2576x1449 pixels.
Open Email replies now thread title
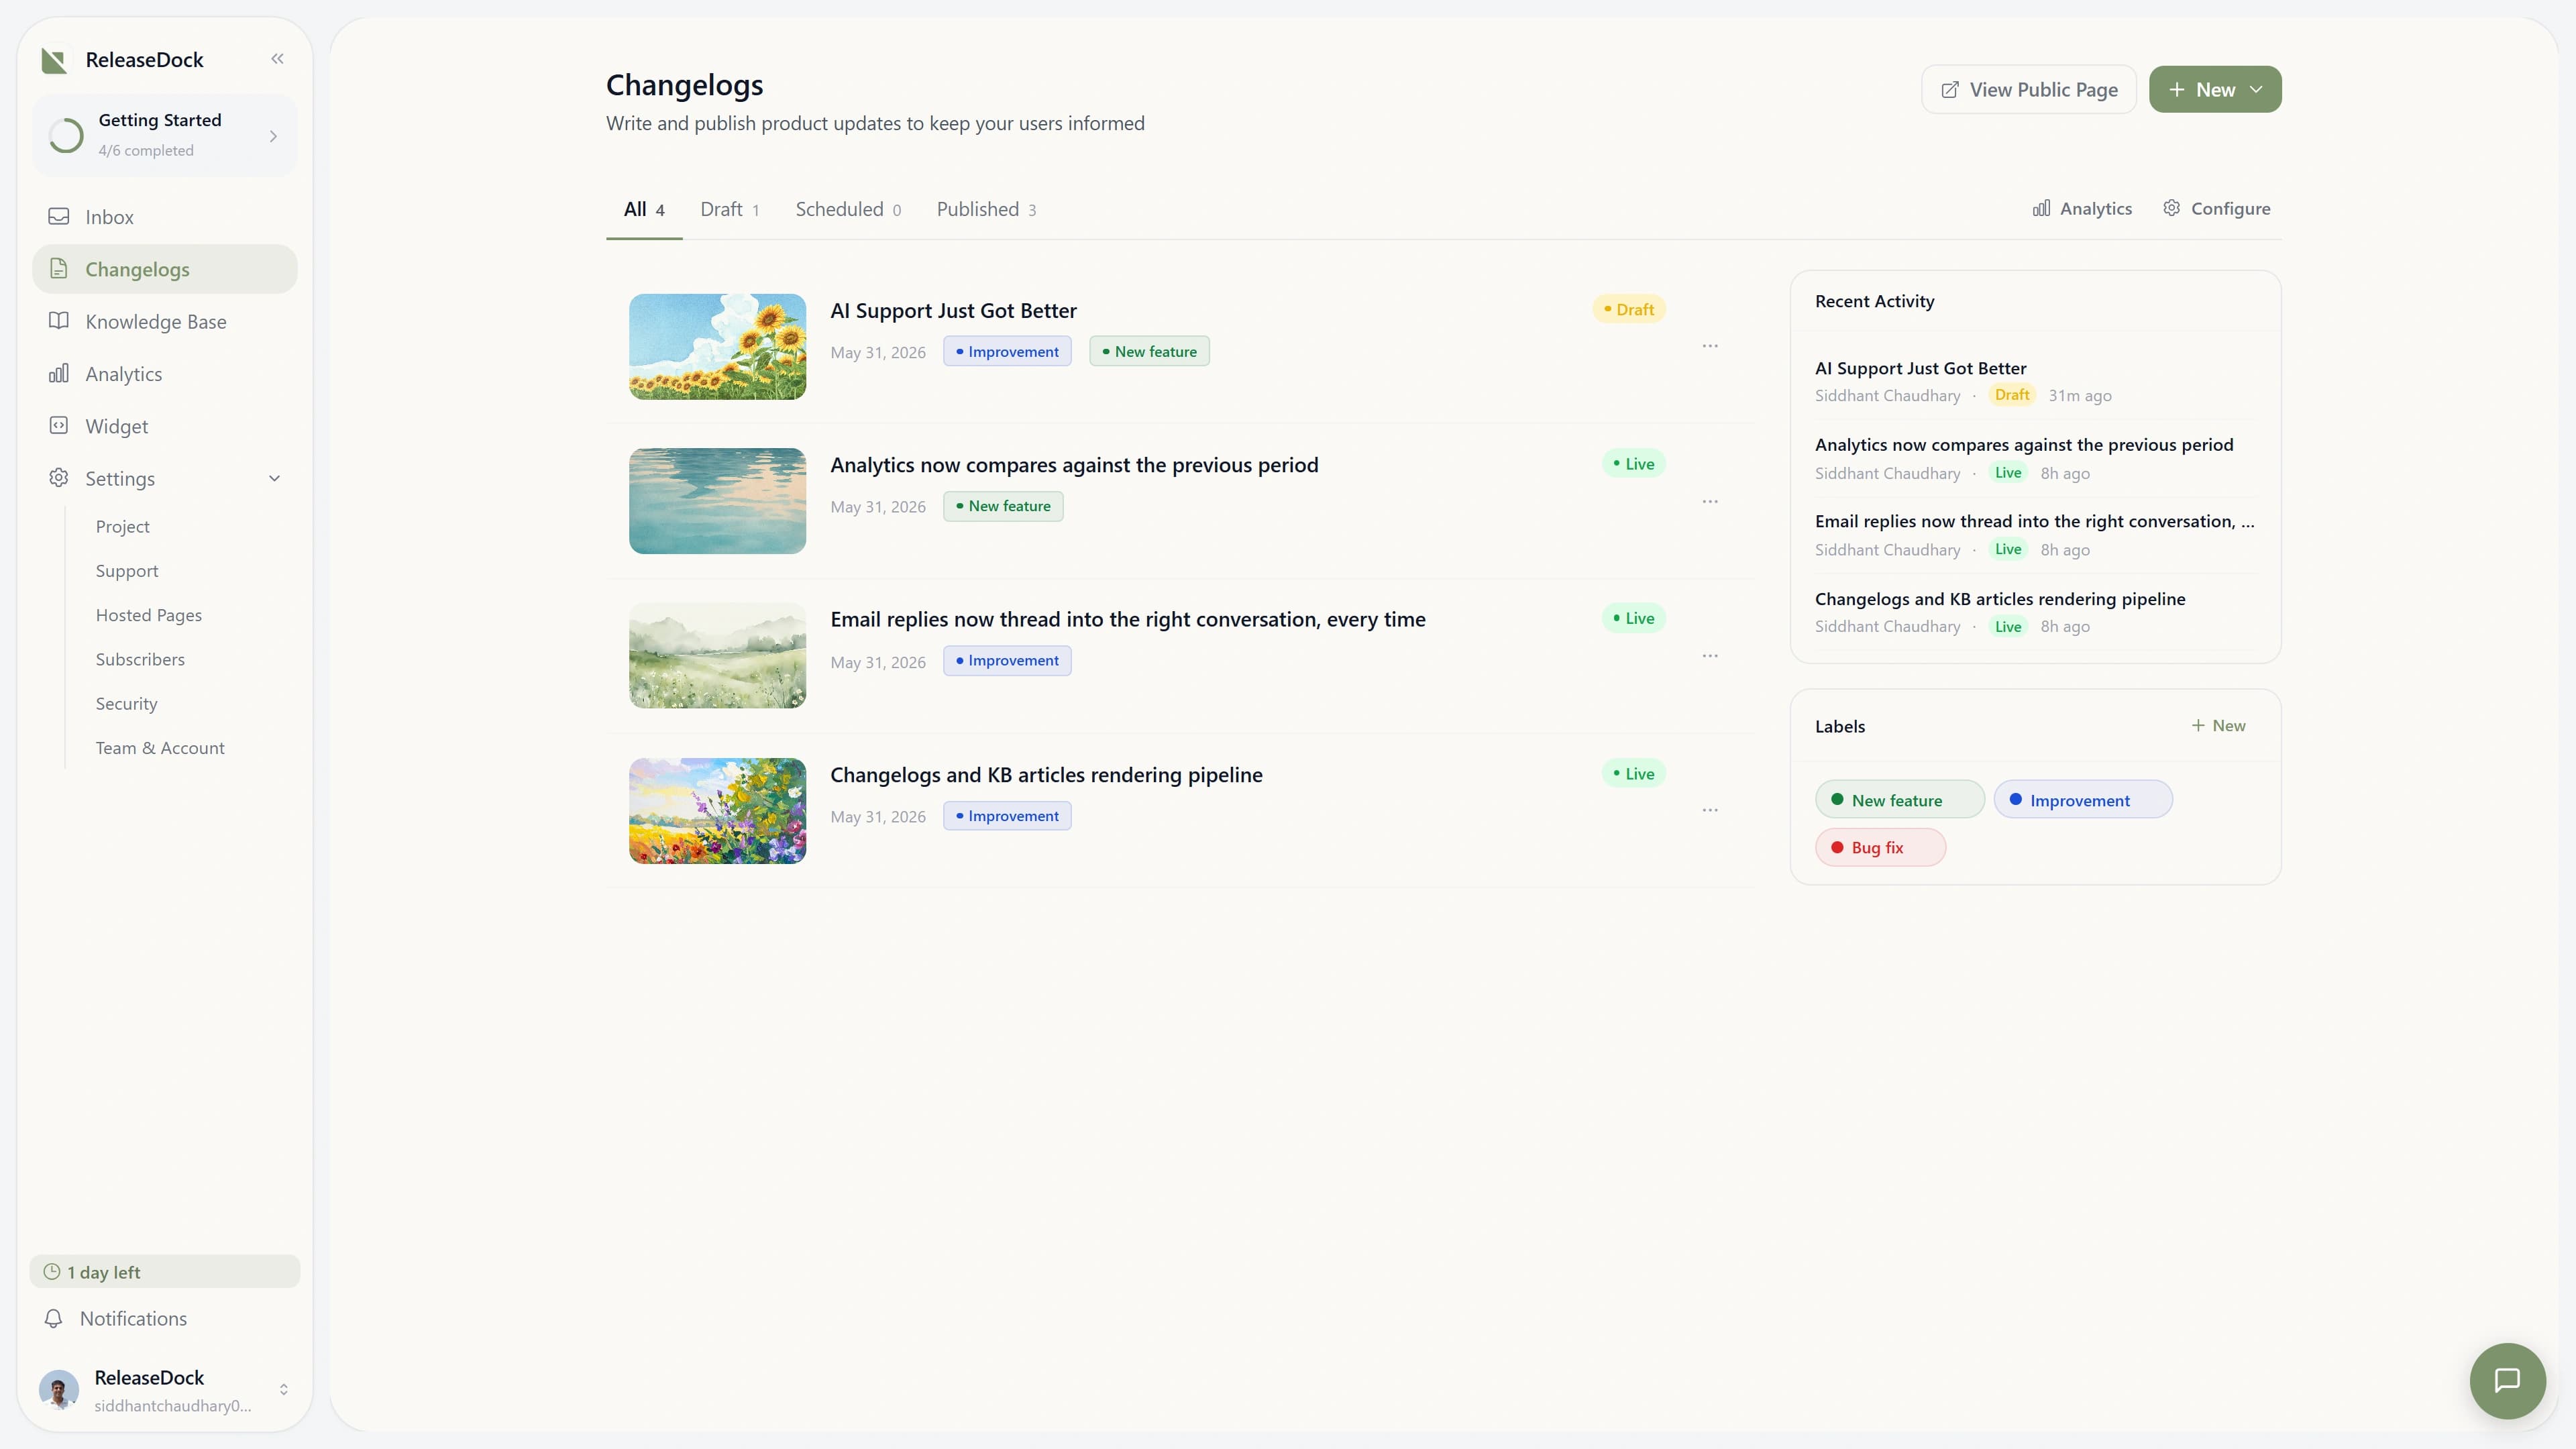click(1128, 619)
